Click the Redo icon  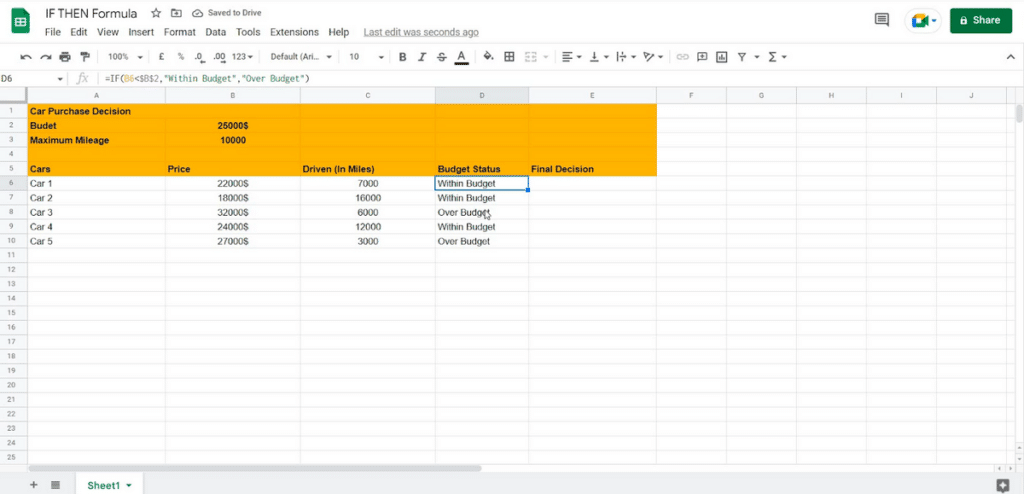pyautogui.click(x=46, y=57)
